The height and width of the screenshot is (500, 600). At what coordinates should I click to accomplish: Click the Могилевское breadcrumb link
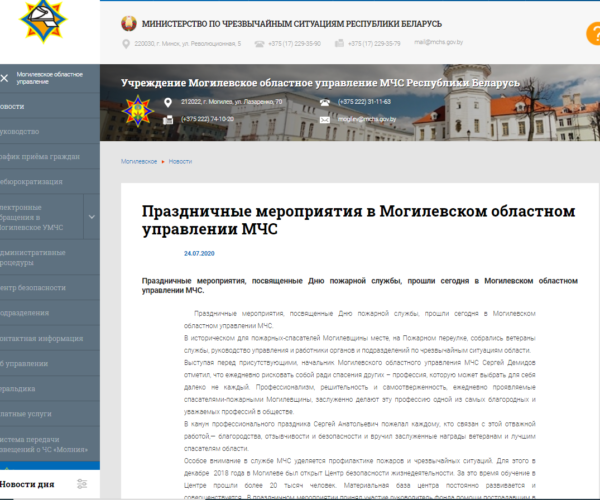139,161
